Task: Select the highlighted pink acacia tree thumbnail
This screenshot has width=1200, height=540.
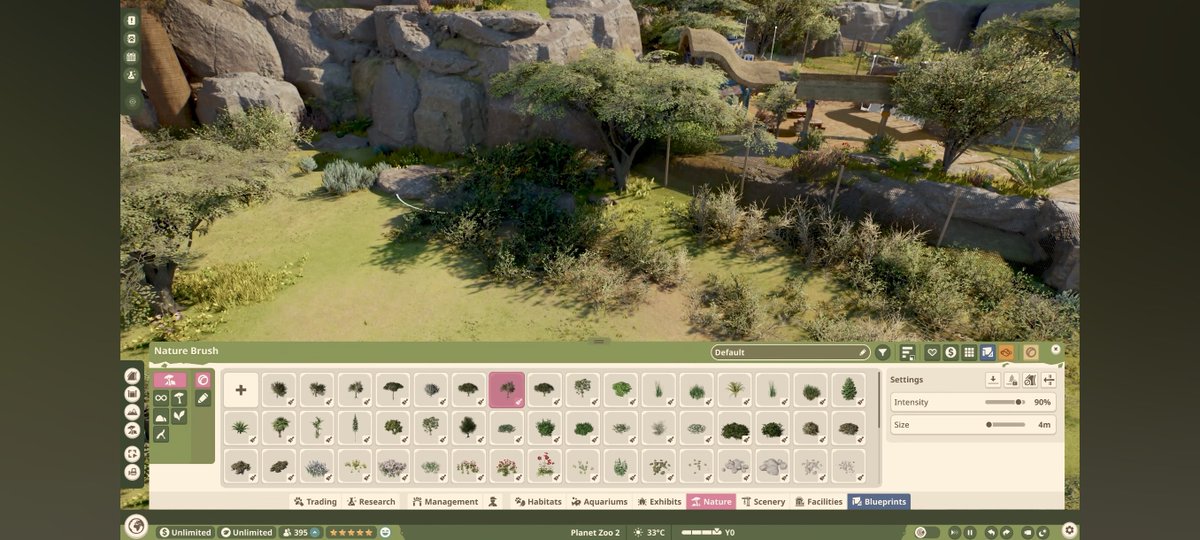Action: [507, 390]
